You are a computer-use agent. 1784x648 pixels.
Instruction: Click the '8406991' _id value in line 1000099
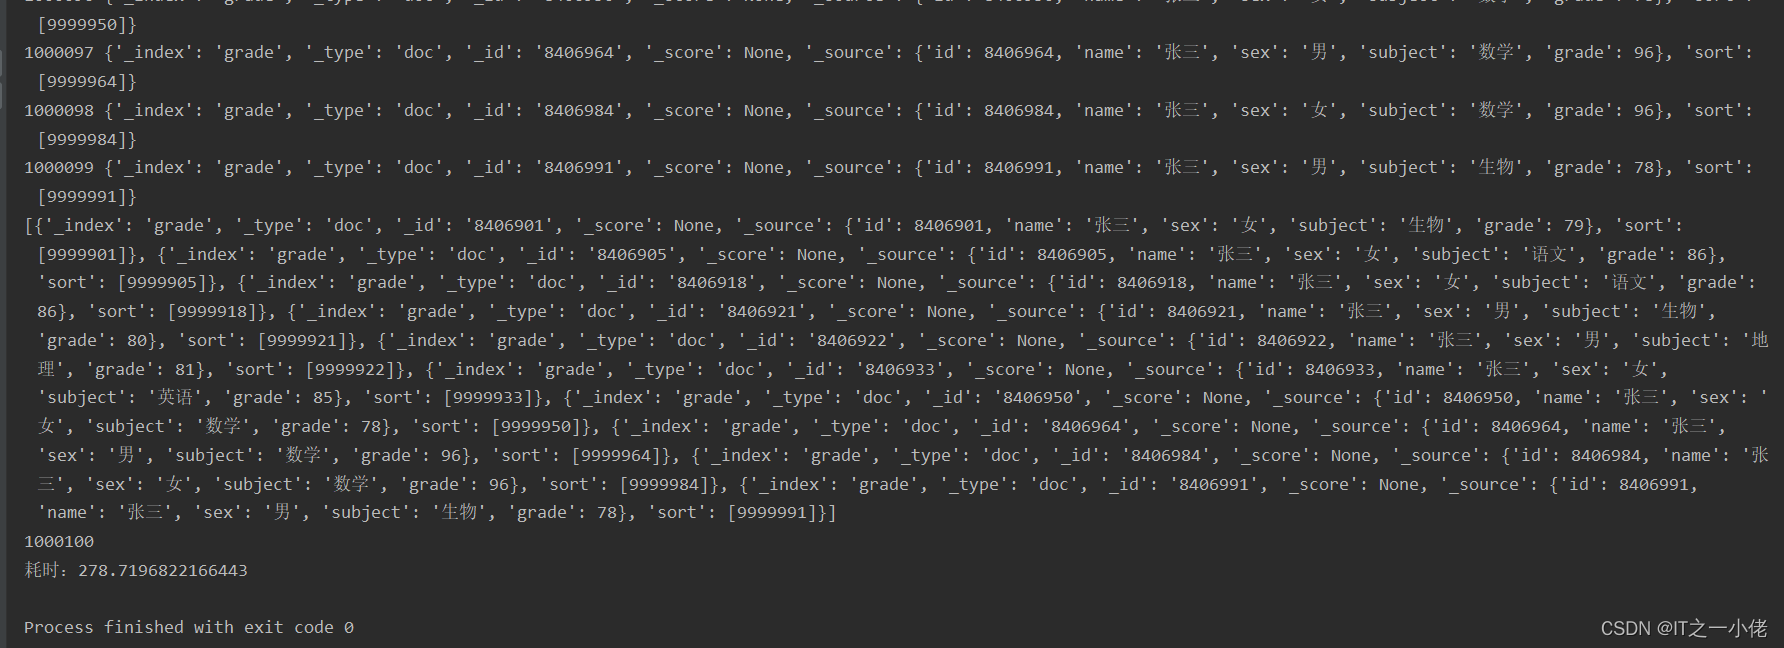(579, 167)
